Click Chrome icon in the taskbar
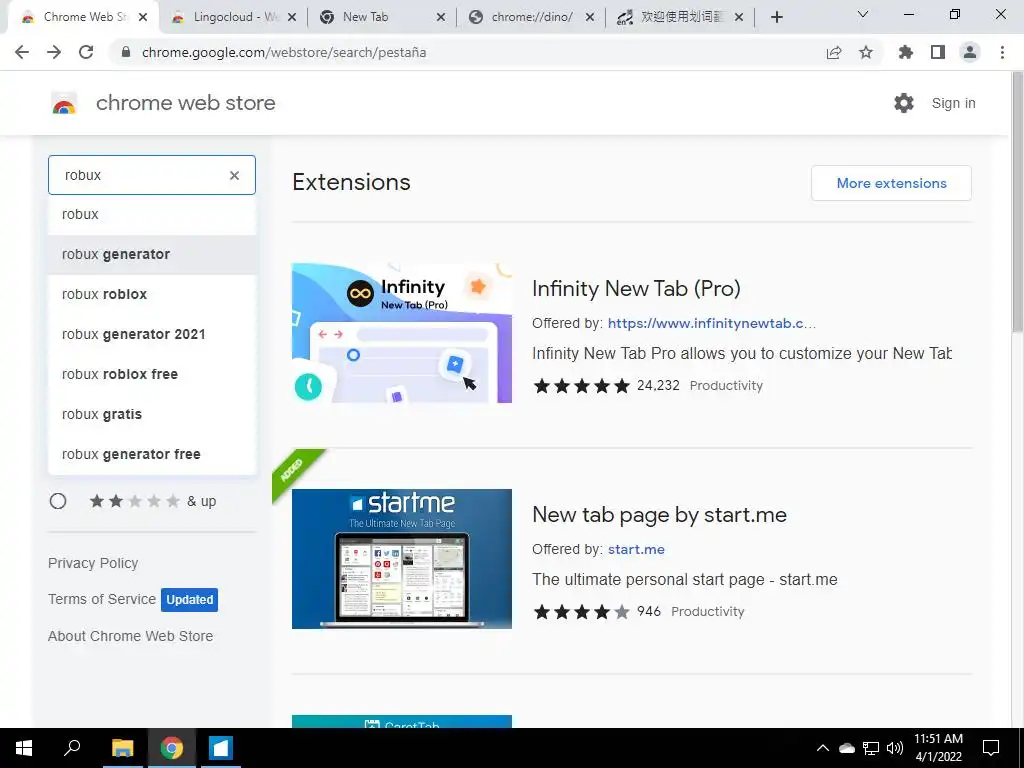Viewport: 1024px width, 768px height. [172, 748]
